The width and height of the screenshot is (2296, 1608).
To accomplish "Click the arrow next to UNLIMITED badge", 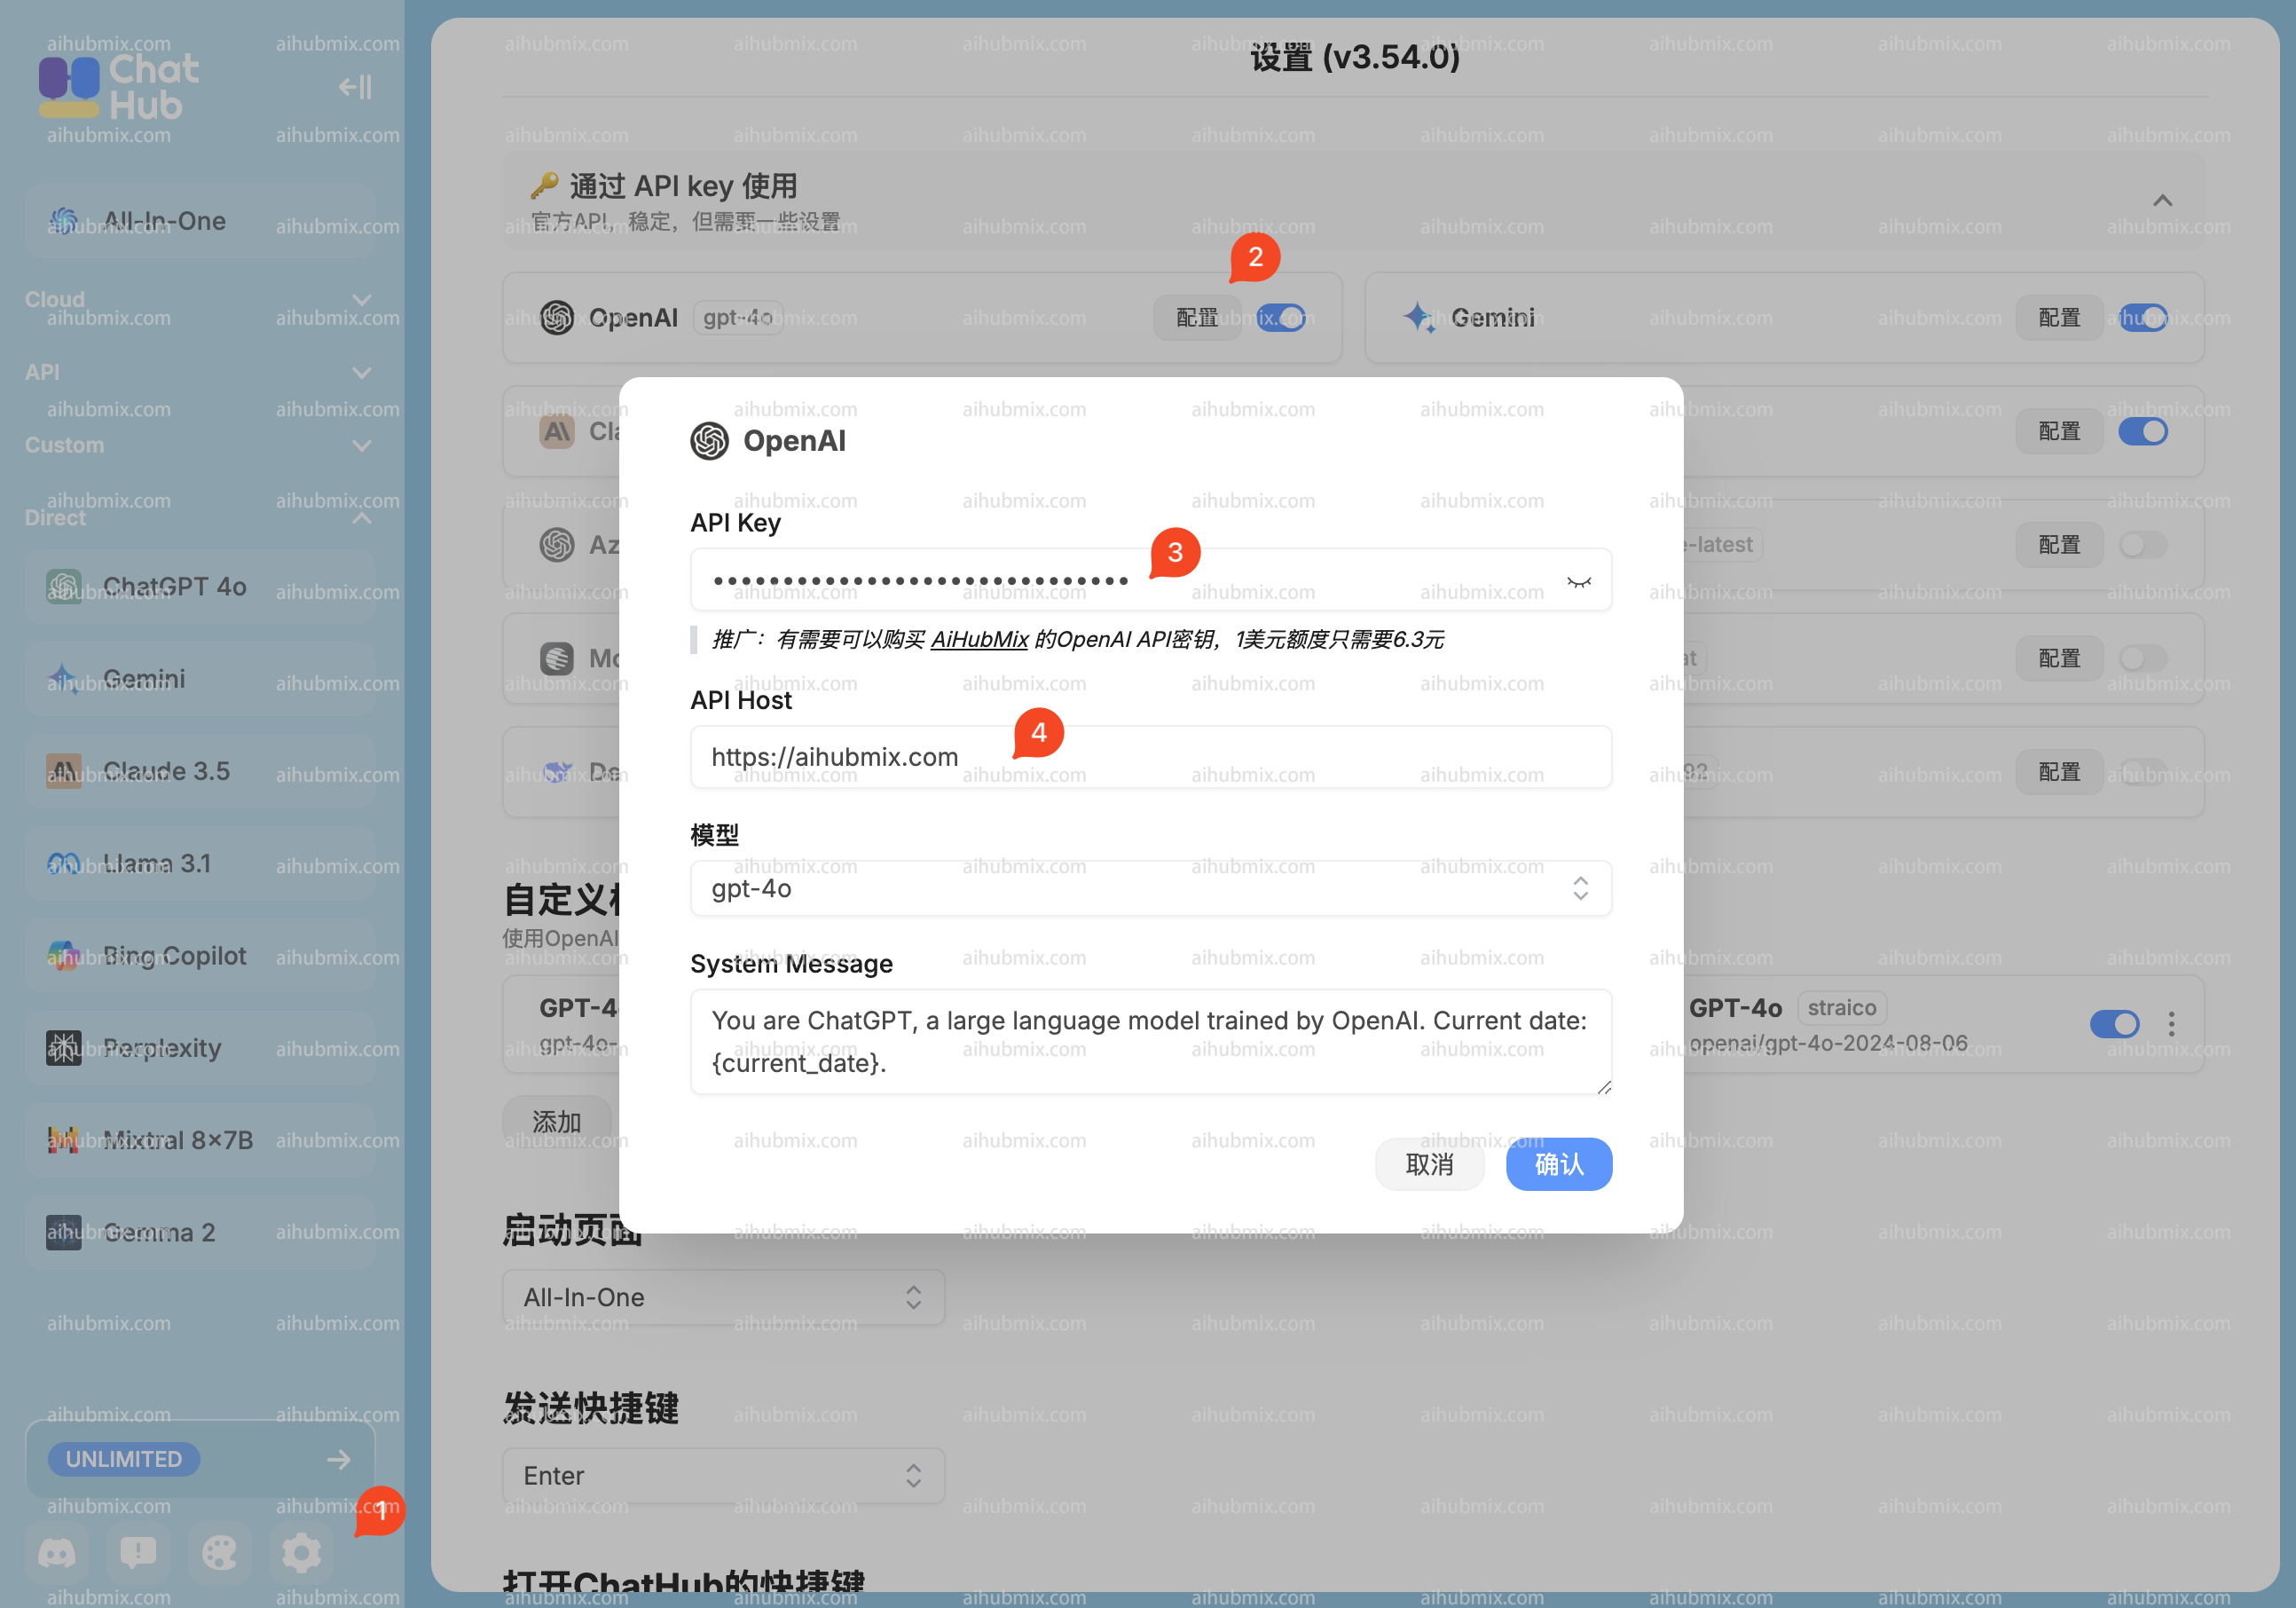I will tap(339, 1459).
